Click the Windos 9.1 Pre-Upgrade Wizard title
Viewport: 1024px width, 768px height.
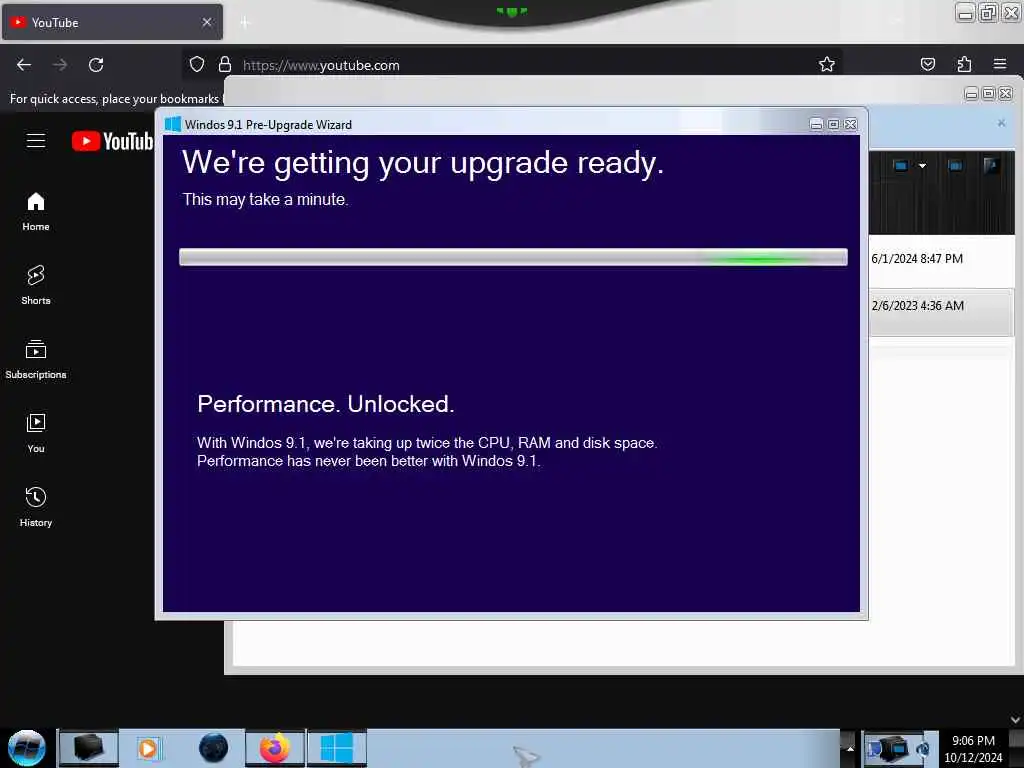(x=268, y=125)
